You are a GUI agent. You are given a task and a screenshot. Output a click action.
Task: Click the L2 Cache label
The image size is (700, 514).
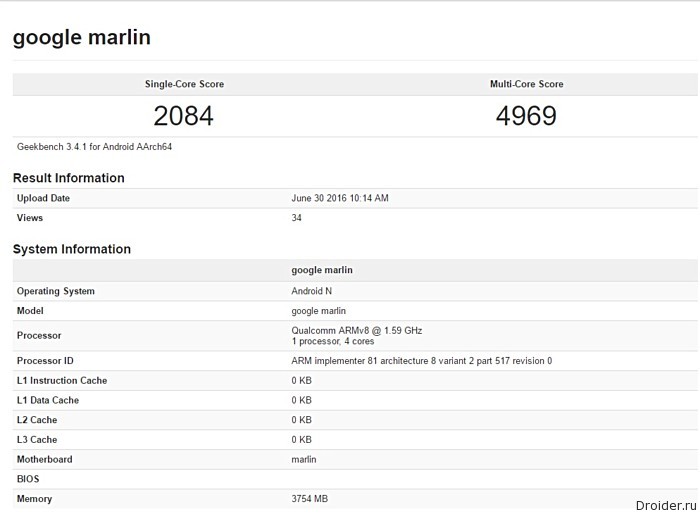point(37,420)
